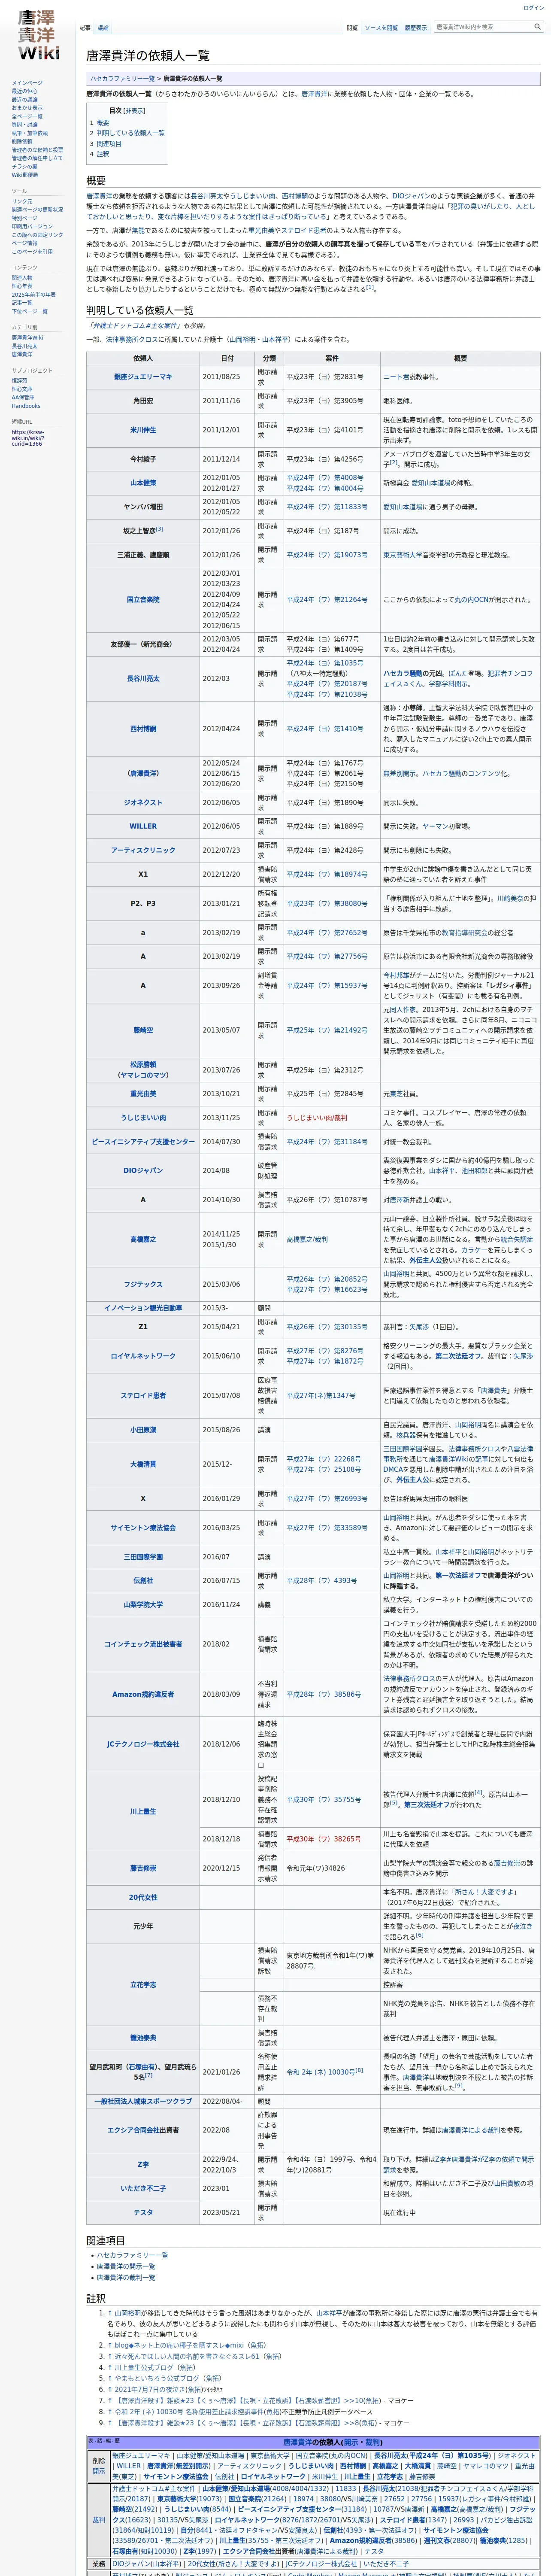
Task: Collapse table of contents via 非表示
Action: click(x=134, y=111)
